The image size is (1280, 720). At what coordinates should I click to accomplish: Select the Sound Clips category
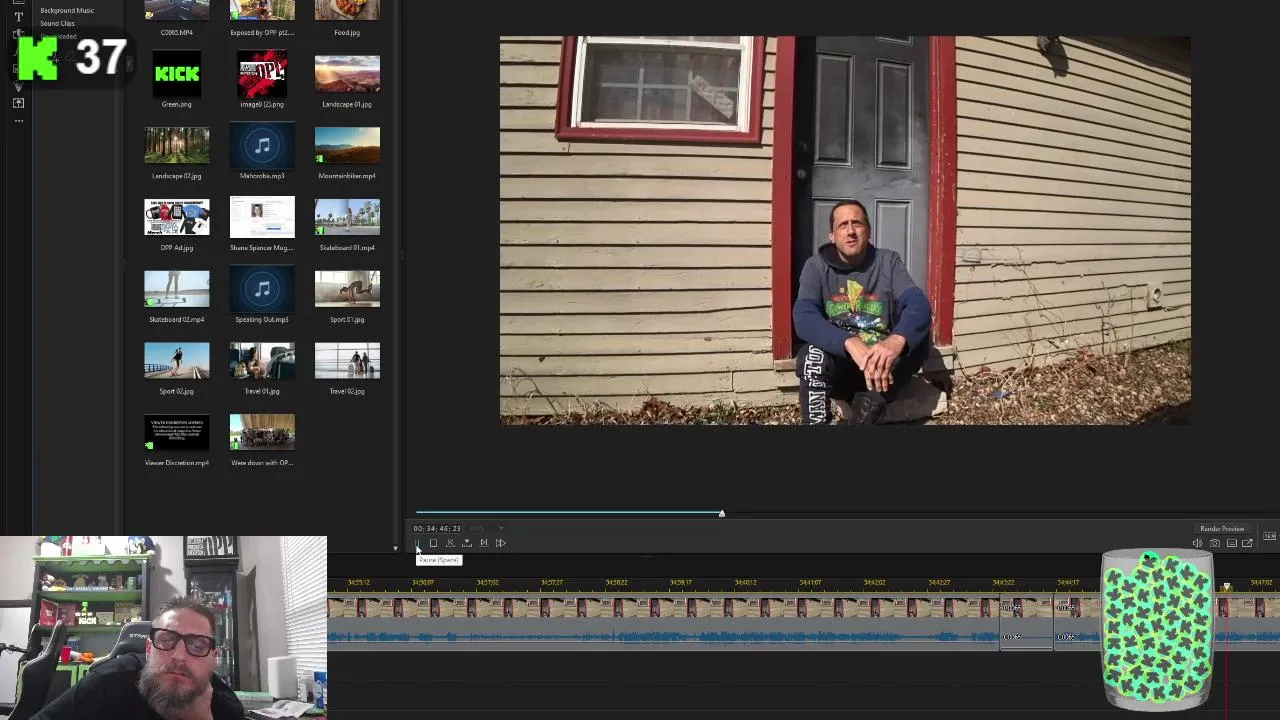(57, 23)
